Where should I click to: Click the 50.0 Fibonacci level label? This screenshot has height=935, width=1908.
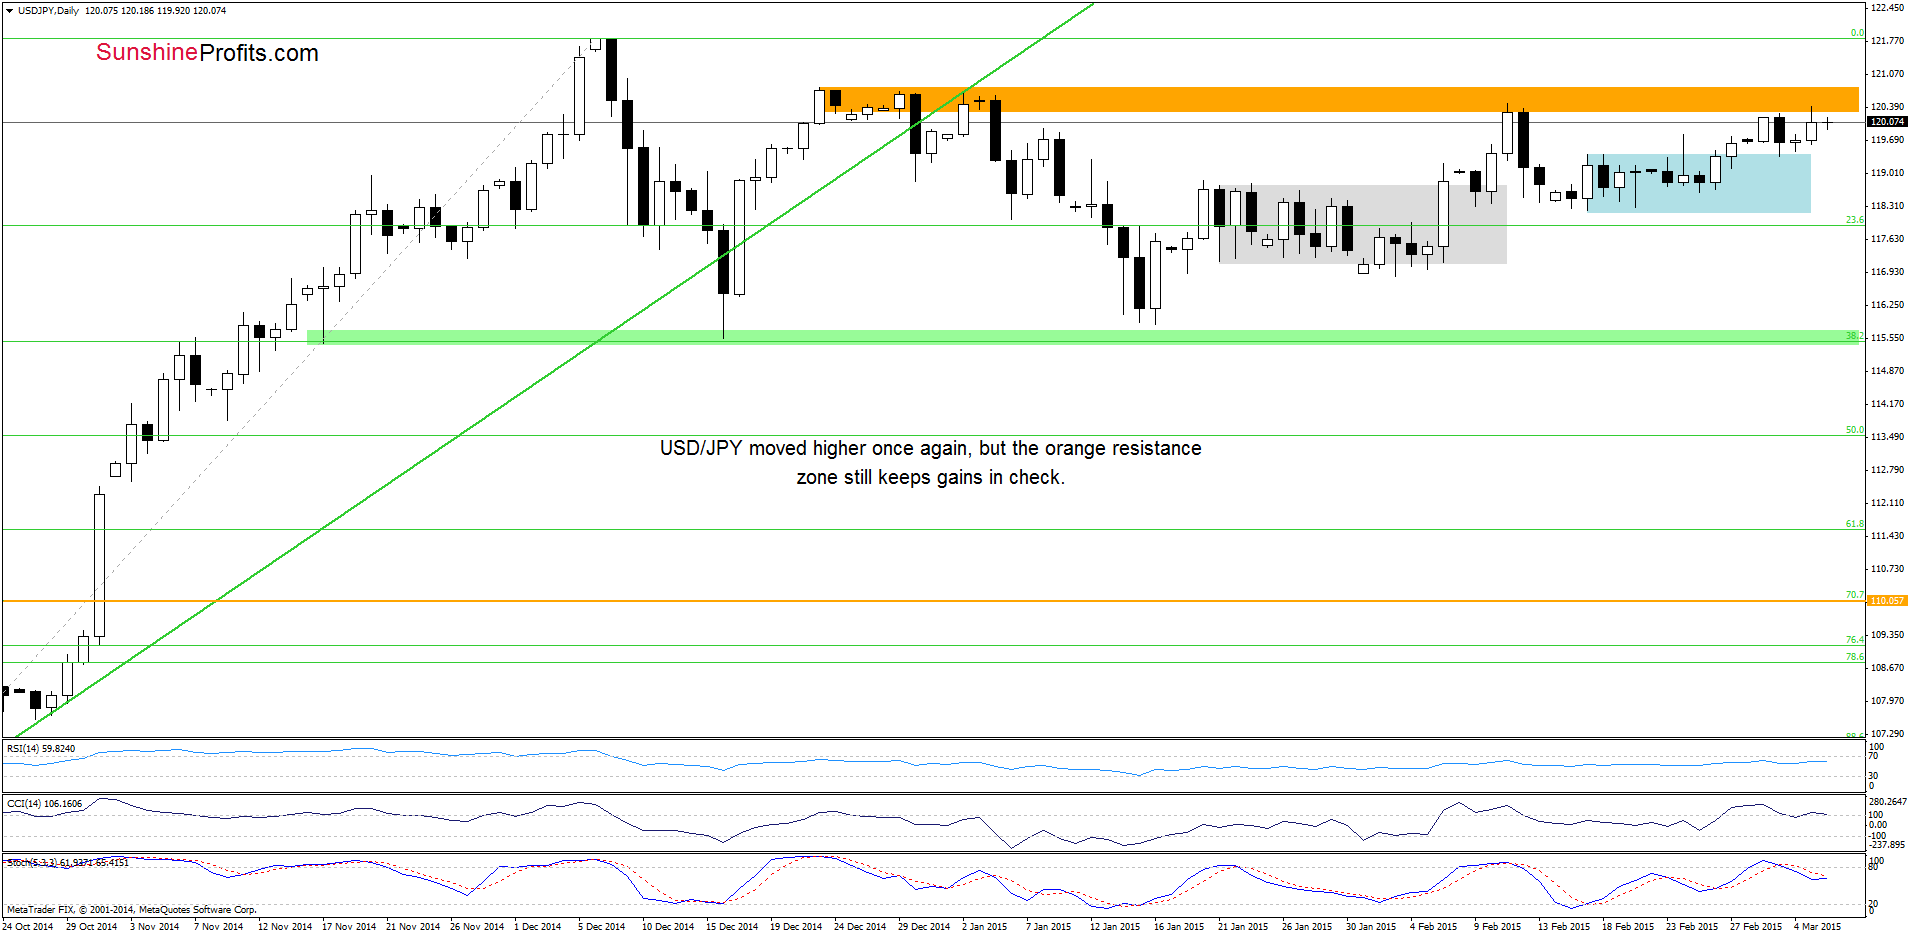point(1854,430)
